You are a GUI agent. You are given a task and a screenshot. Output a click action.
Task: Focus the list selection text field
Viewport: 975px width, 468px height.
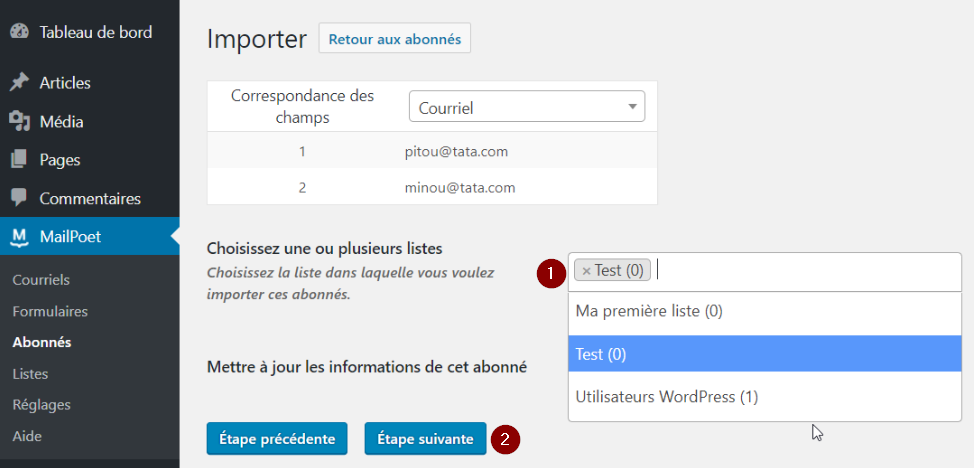click(x=800, y=271)
